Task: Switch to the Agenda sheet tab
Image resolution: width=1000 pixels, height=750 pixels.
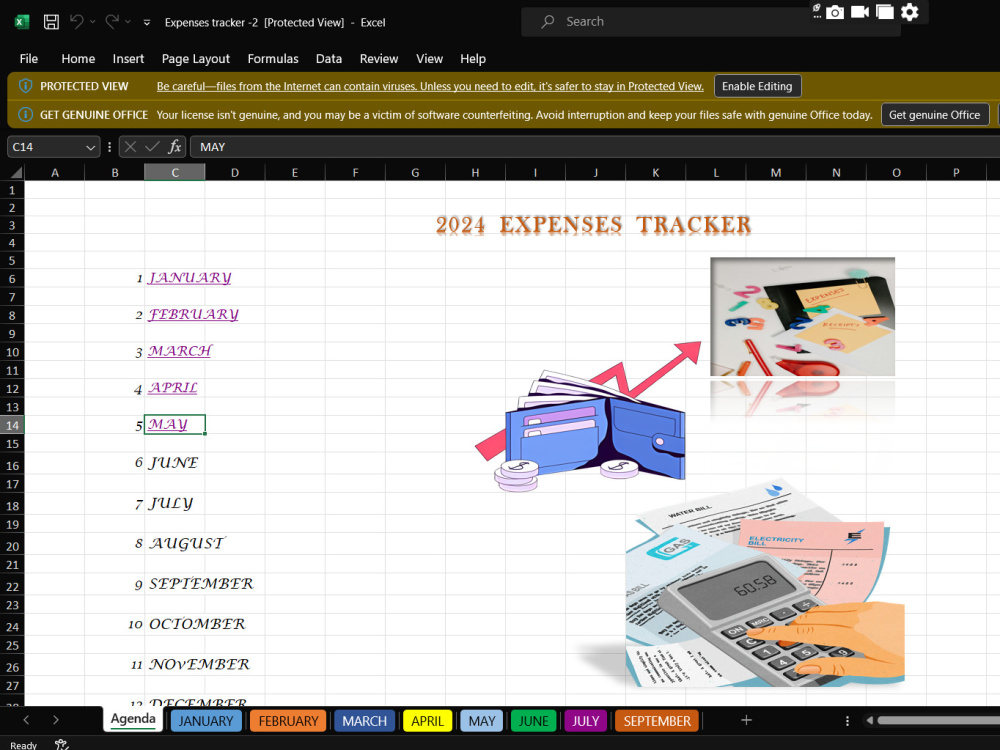Action: point(133,719)
